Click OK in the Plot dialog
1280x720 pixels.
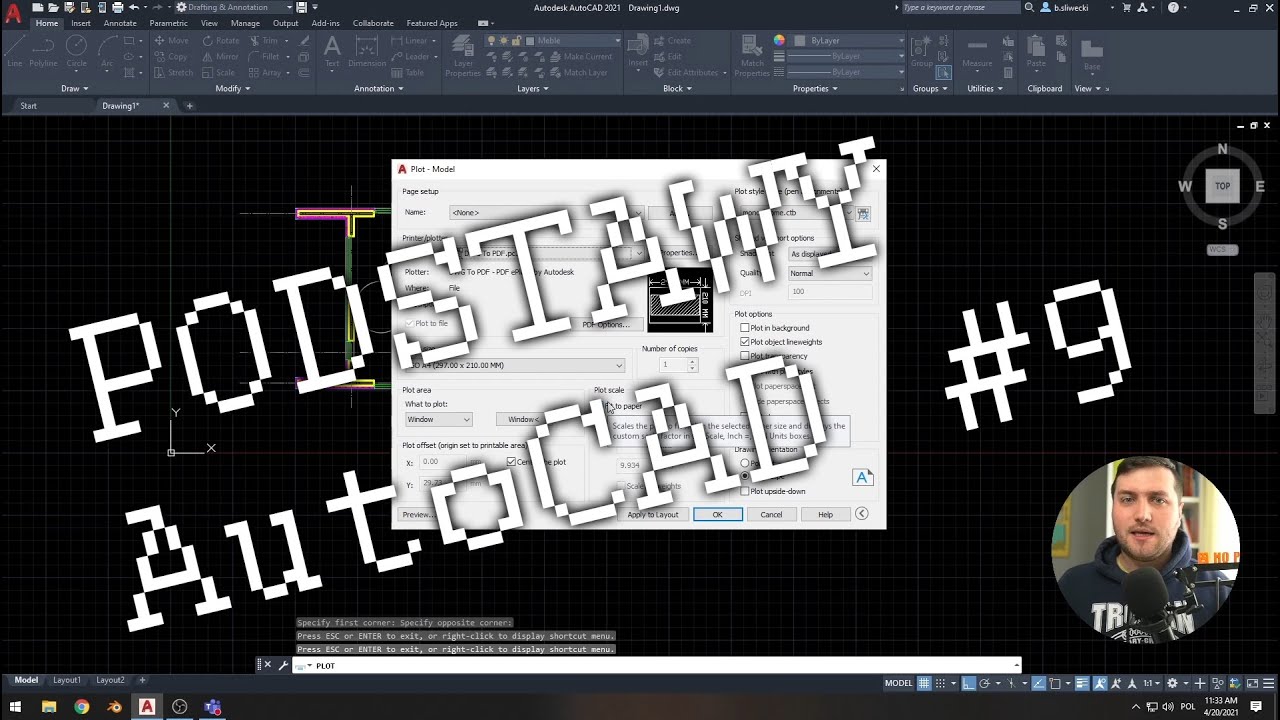pos(718,514)
